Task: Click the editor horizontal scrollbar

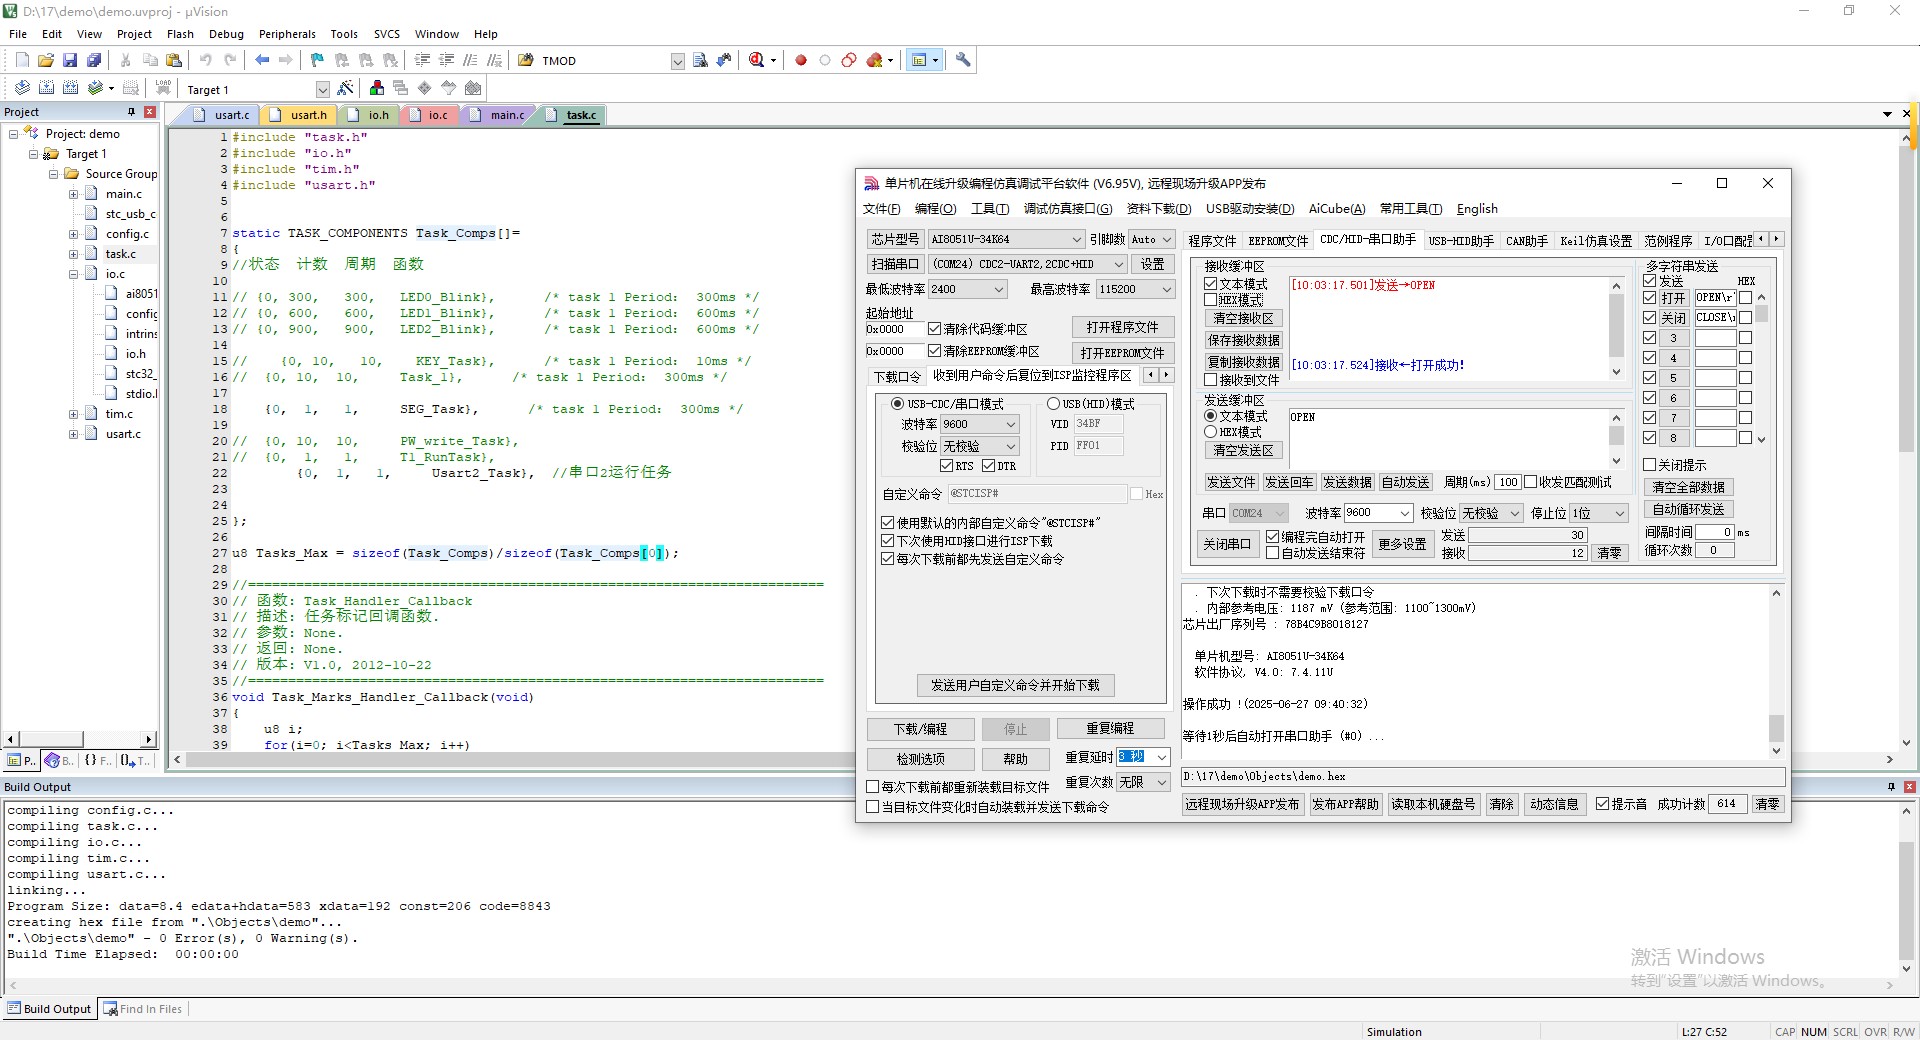Action: coord(1033,760)
